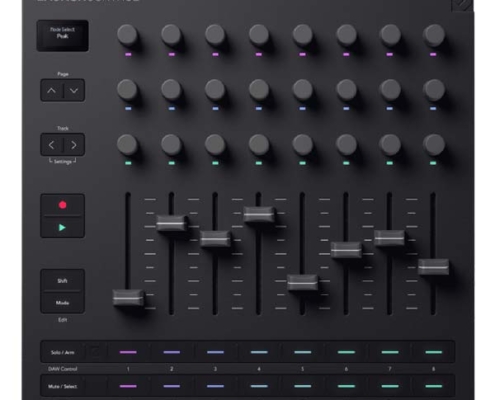Viewport: 495px width, 400px height.
Task: Click the Mode button
Action: (62, 303)
